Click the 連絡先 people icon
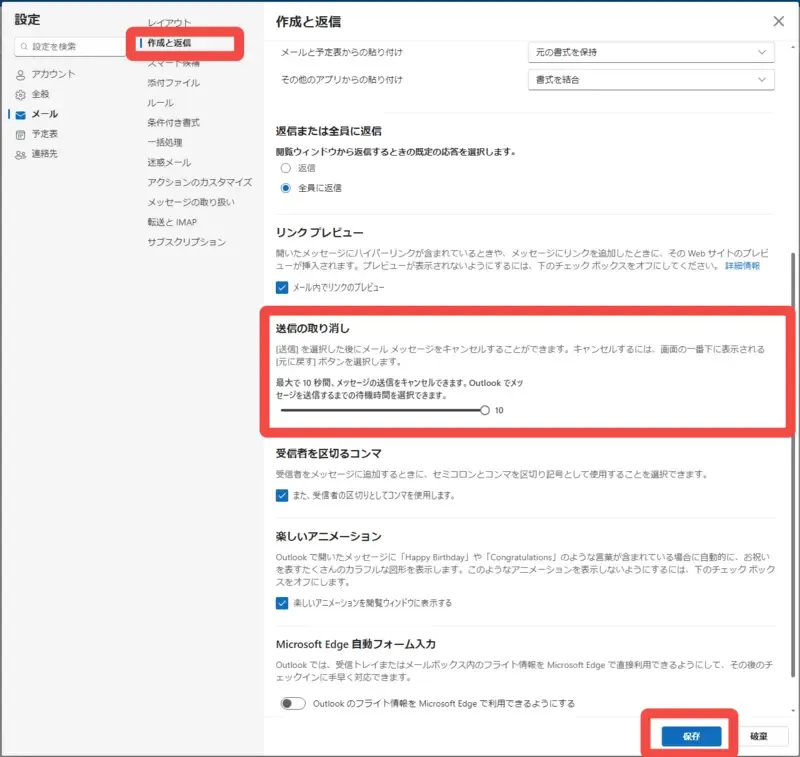The height and width of the screenshot is (757, 800). [x=20, y=155]
